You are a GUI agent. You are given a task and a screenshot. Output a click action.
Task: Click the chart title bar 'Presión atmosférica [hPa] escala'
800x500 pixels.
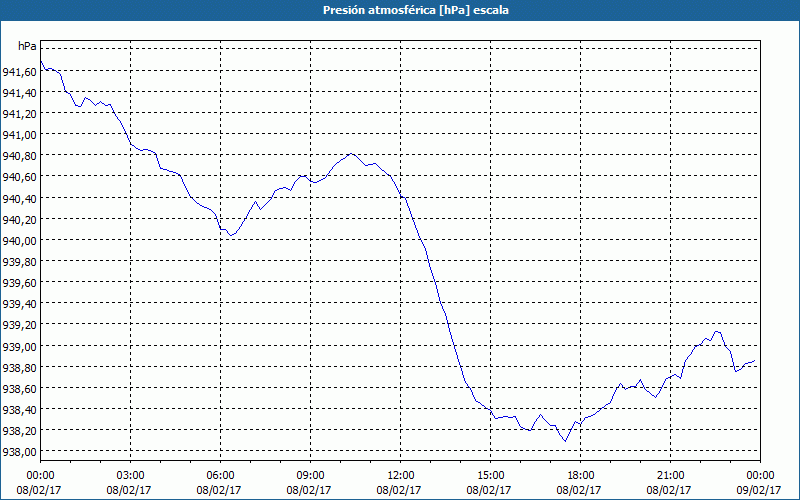click(400, 10)
